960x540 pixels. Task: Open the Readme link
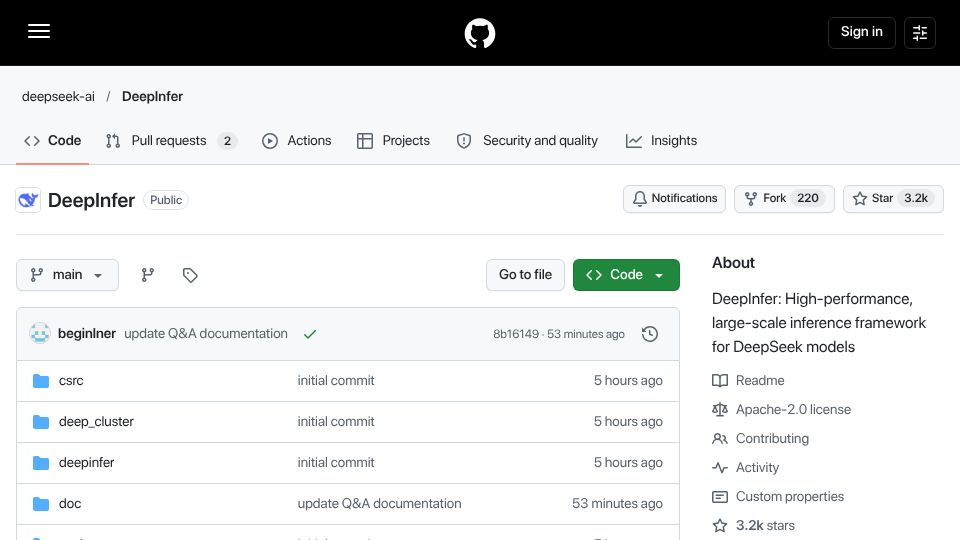coord(760,380)
